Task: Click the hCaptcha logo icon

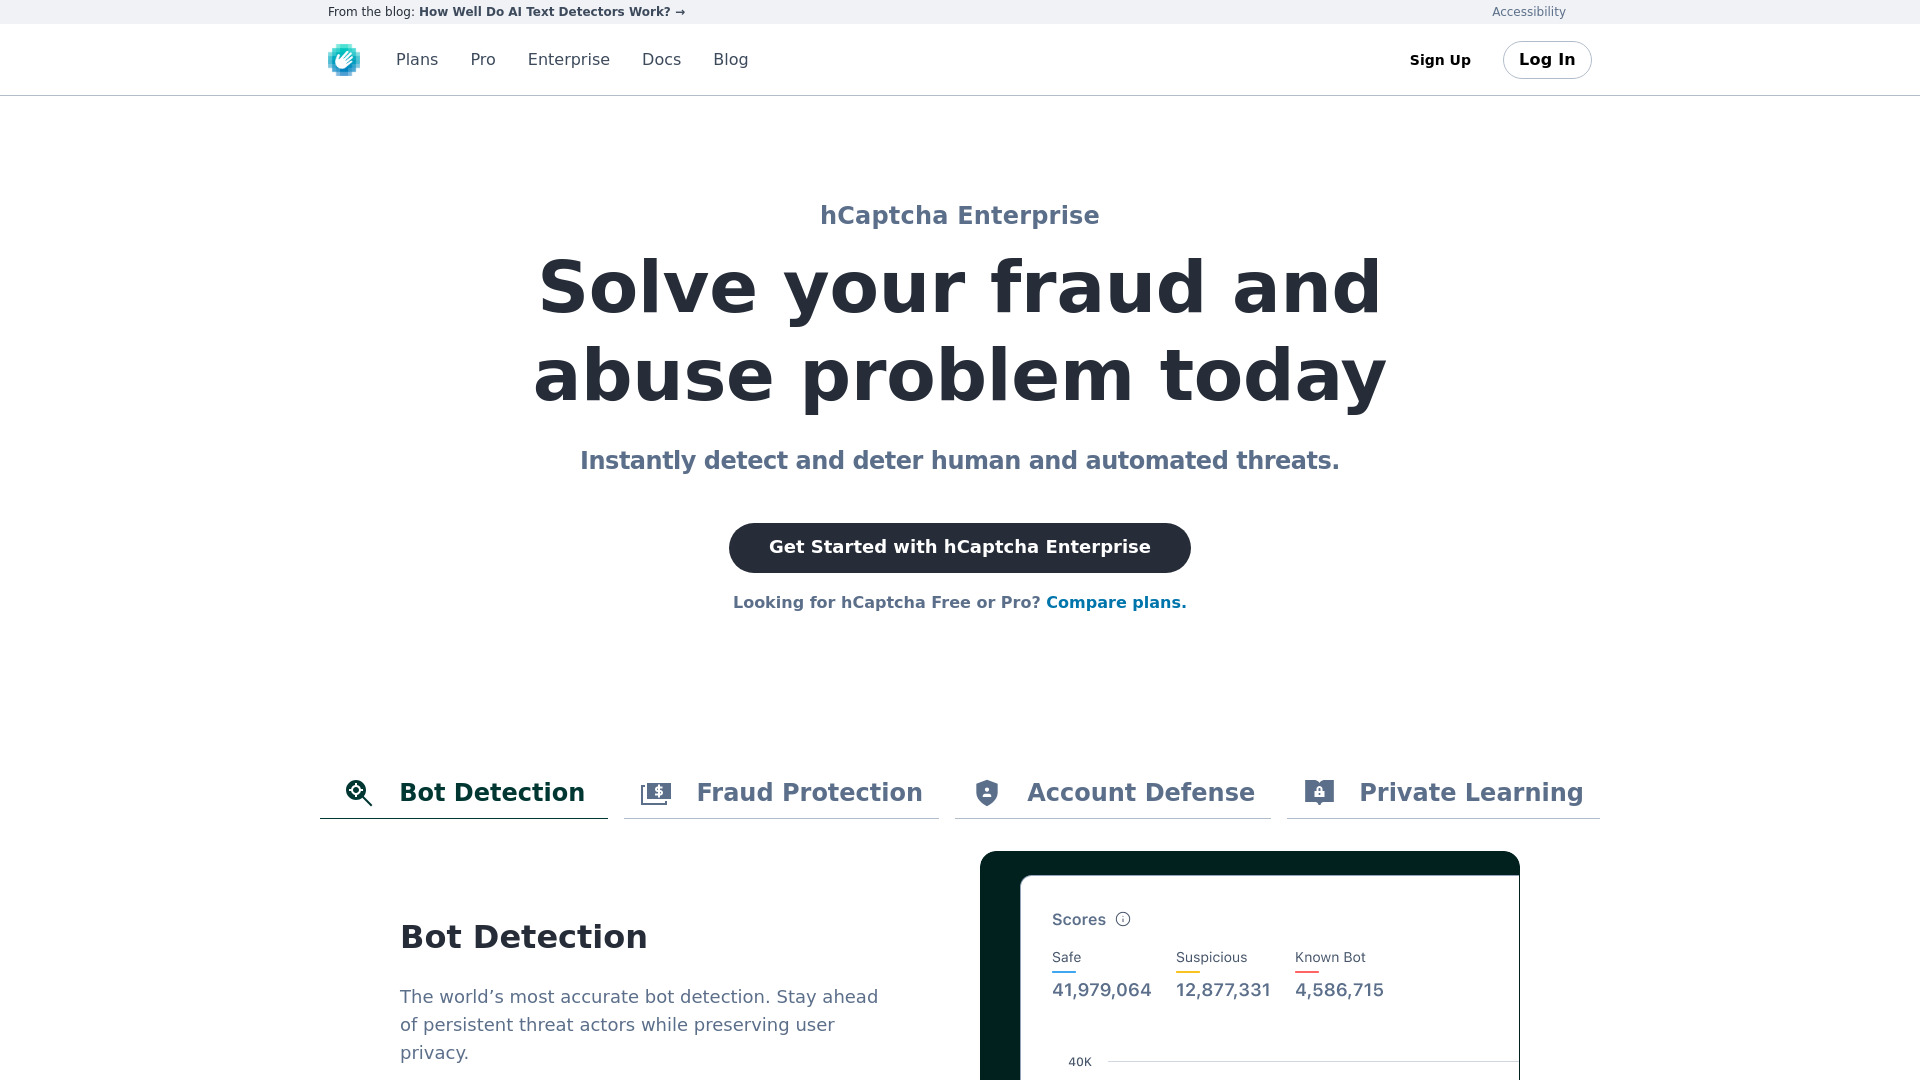Action: click(x=344, y=59)
